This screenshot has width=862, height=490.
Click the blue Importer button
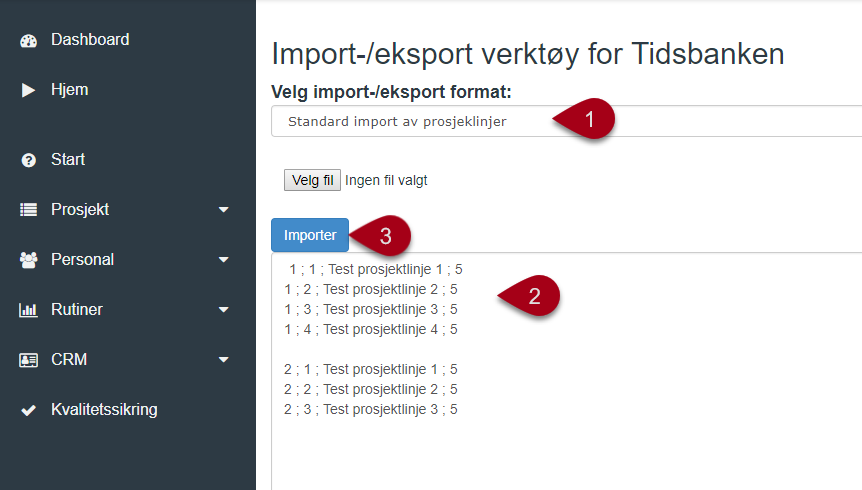point(310,235)
